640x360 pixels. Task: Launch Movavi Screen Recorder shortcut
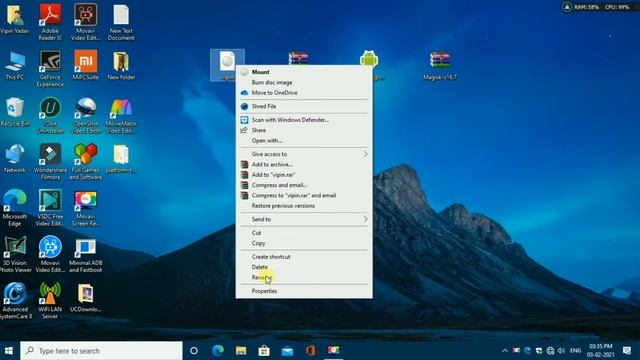point(86,208)
